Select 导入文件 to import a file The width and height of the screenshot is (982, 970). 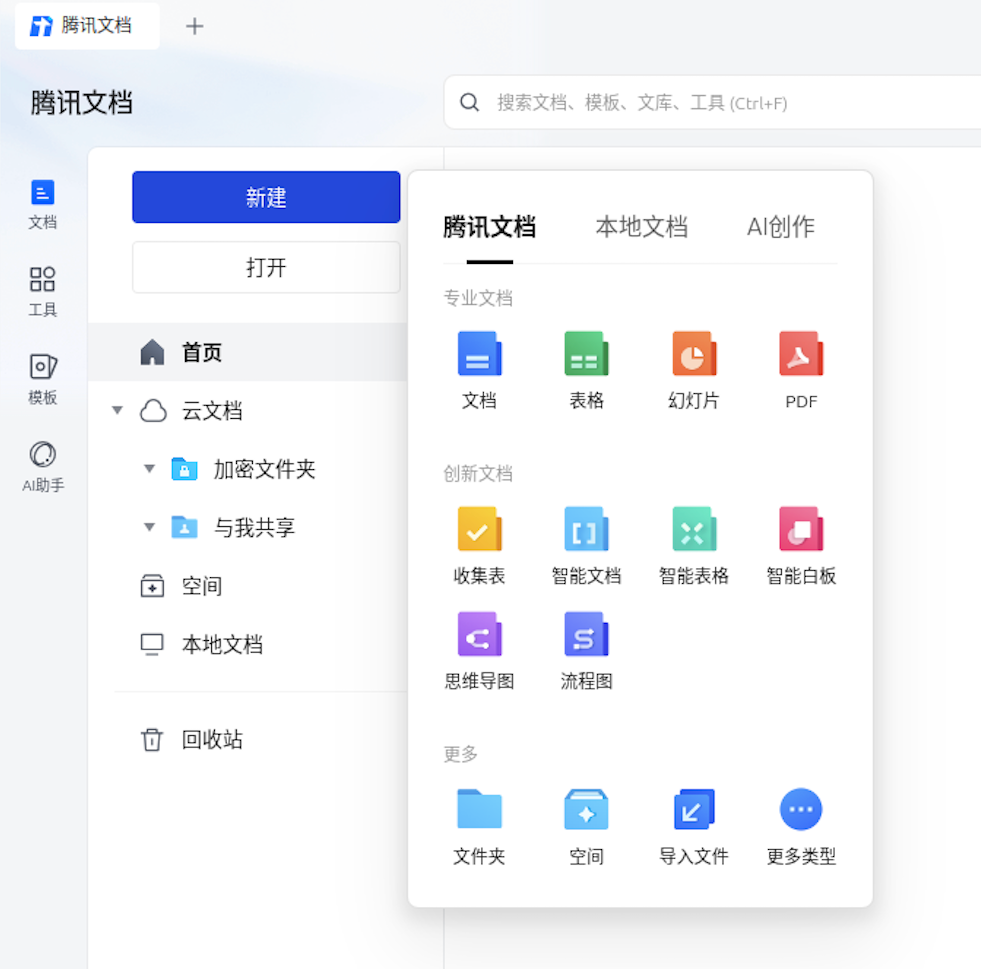coord(693,827)
